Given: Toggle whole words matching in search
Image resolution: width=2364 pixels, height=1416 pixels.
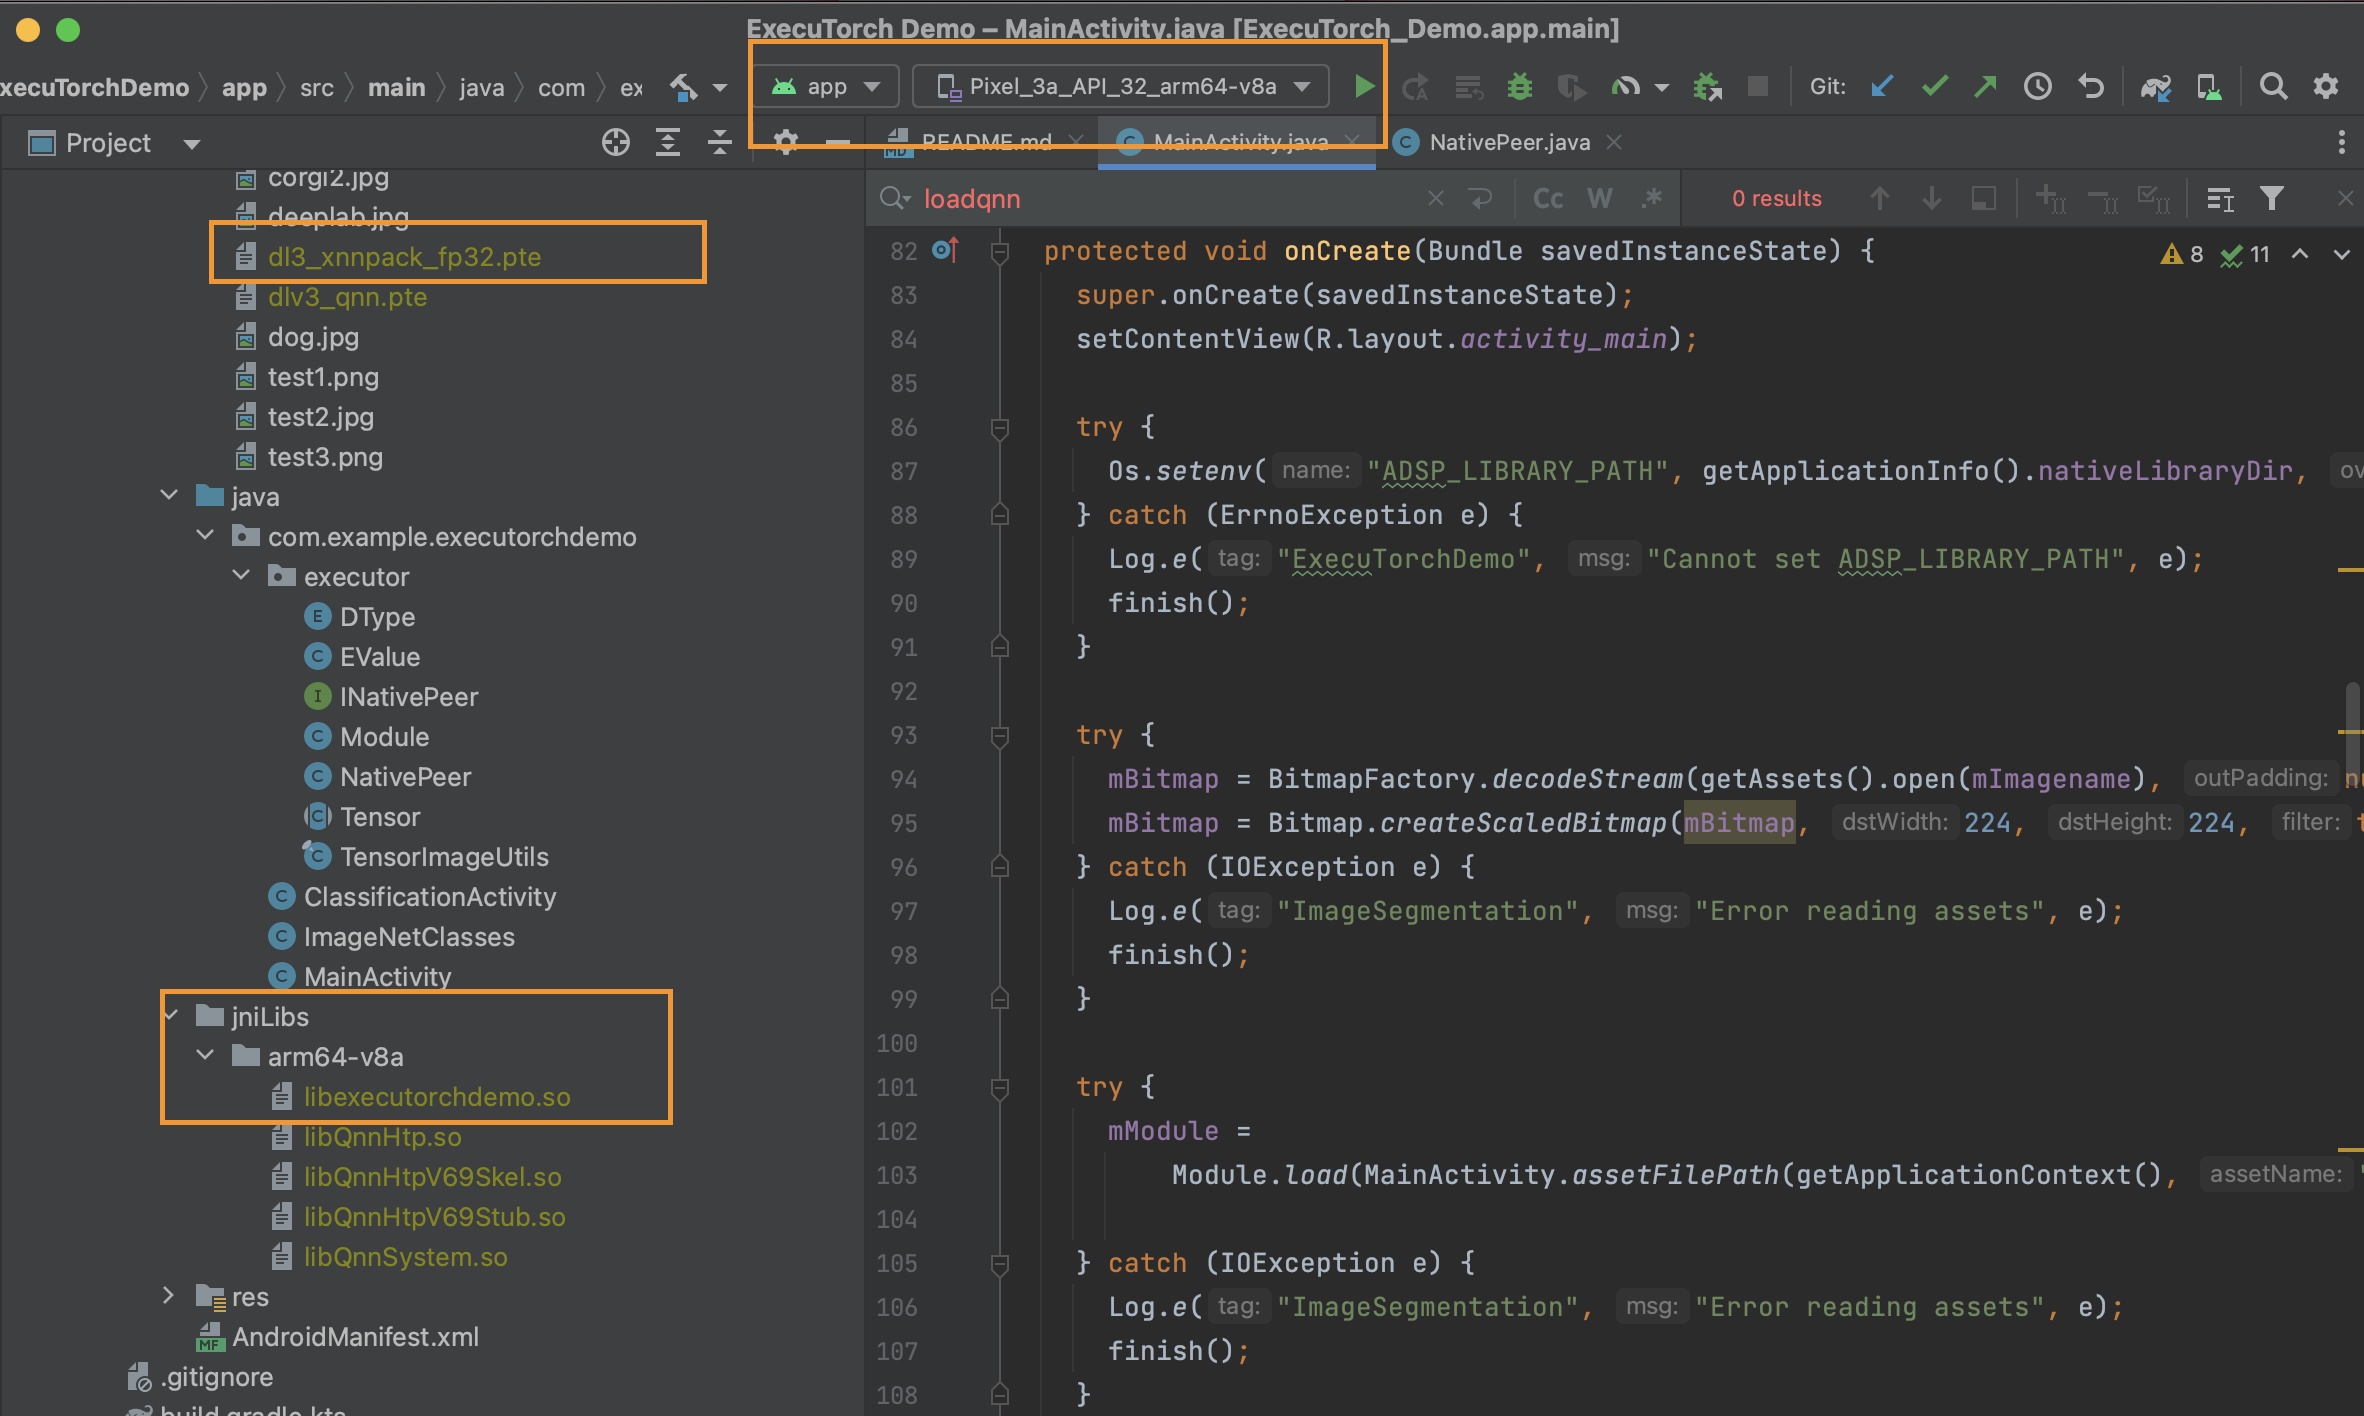Looking at the screenshot, I should tap(1598, 198).
